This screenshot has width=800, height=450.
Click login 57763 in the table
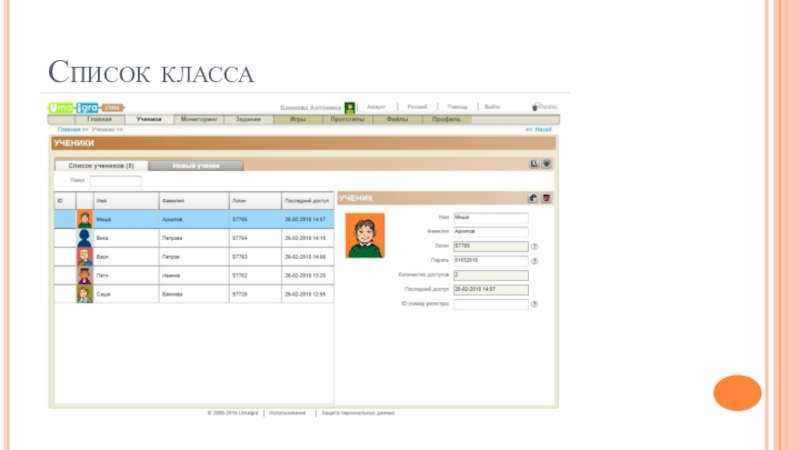[x=239, y=257]
